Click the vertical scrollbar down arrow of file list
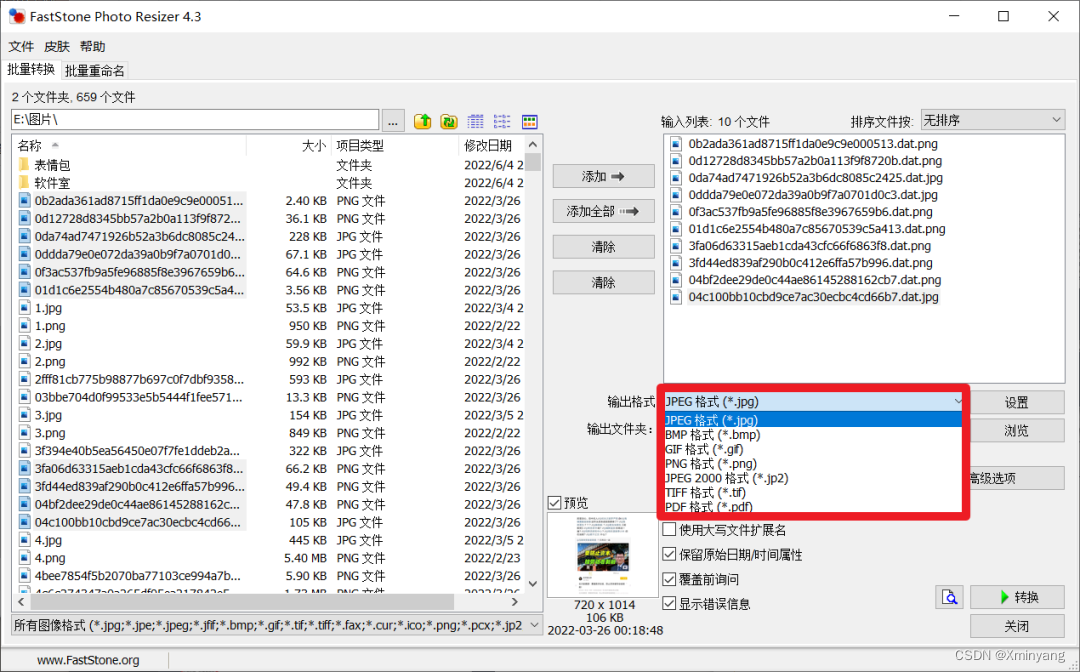The height and width of the screenshot is (672, 1080). click(533, 584)
